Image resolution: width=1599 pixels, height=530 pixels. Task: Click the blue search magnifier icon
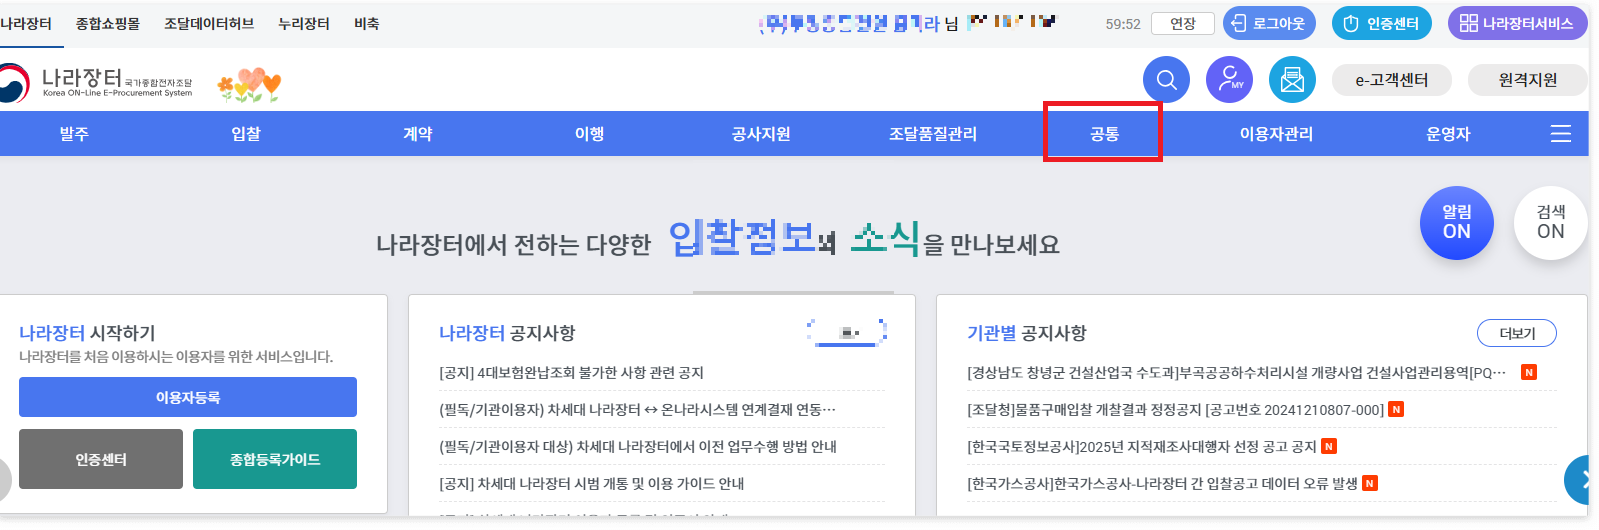pos(1166,80)
